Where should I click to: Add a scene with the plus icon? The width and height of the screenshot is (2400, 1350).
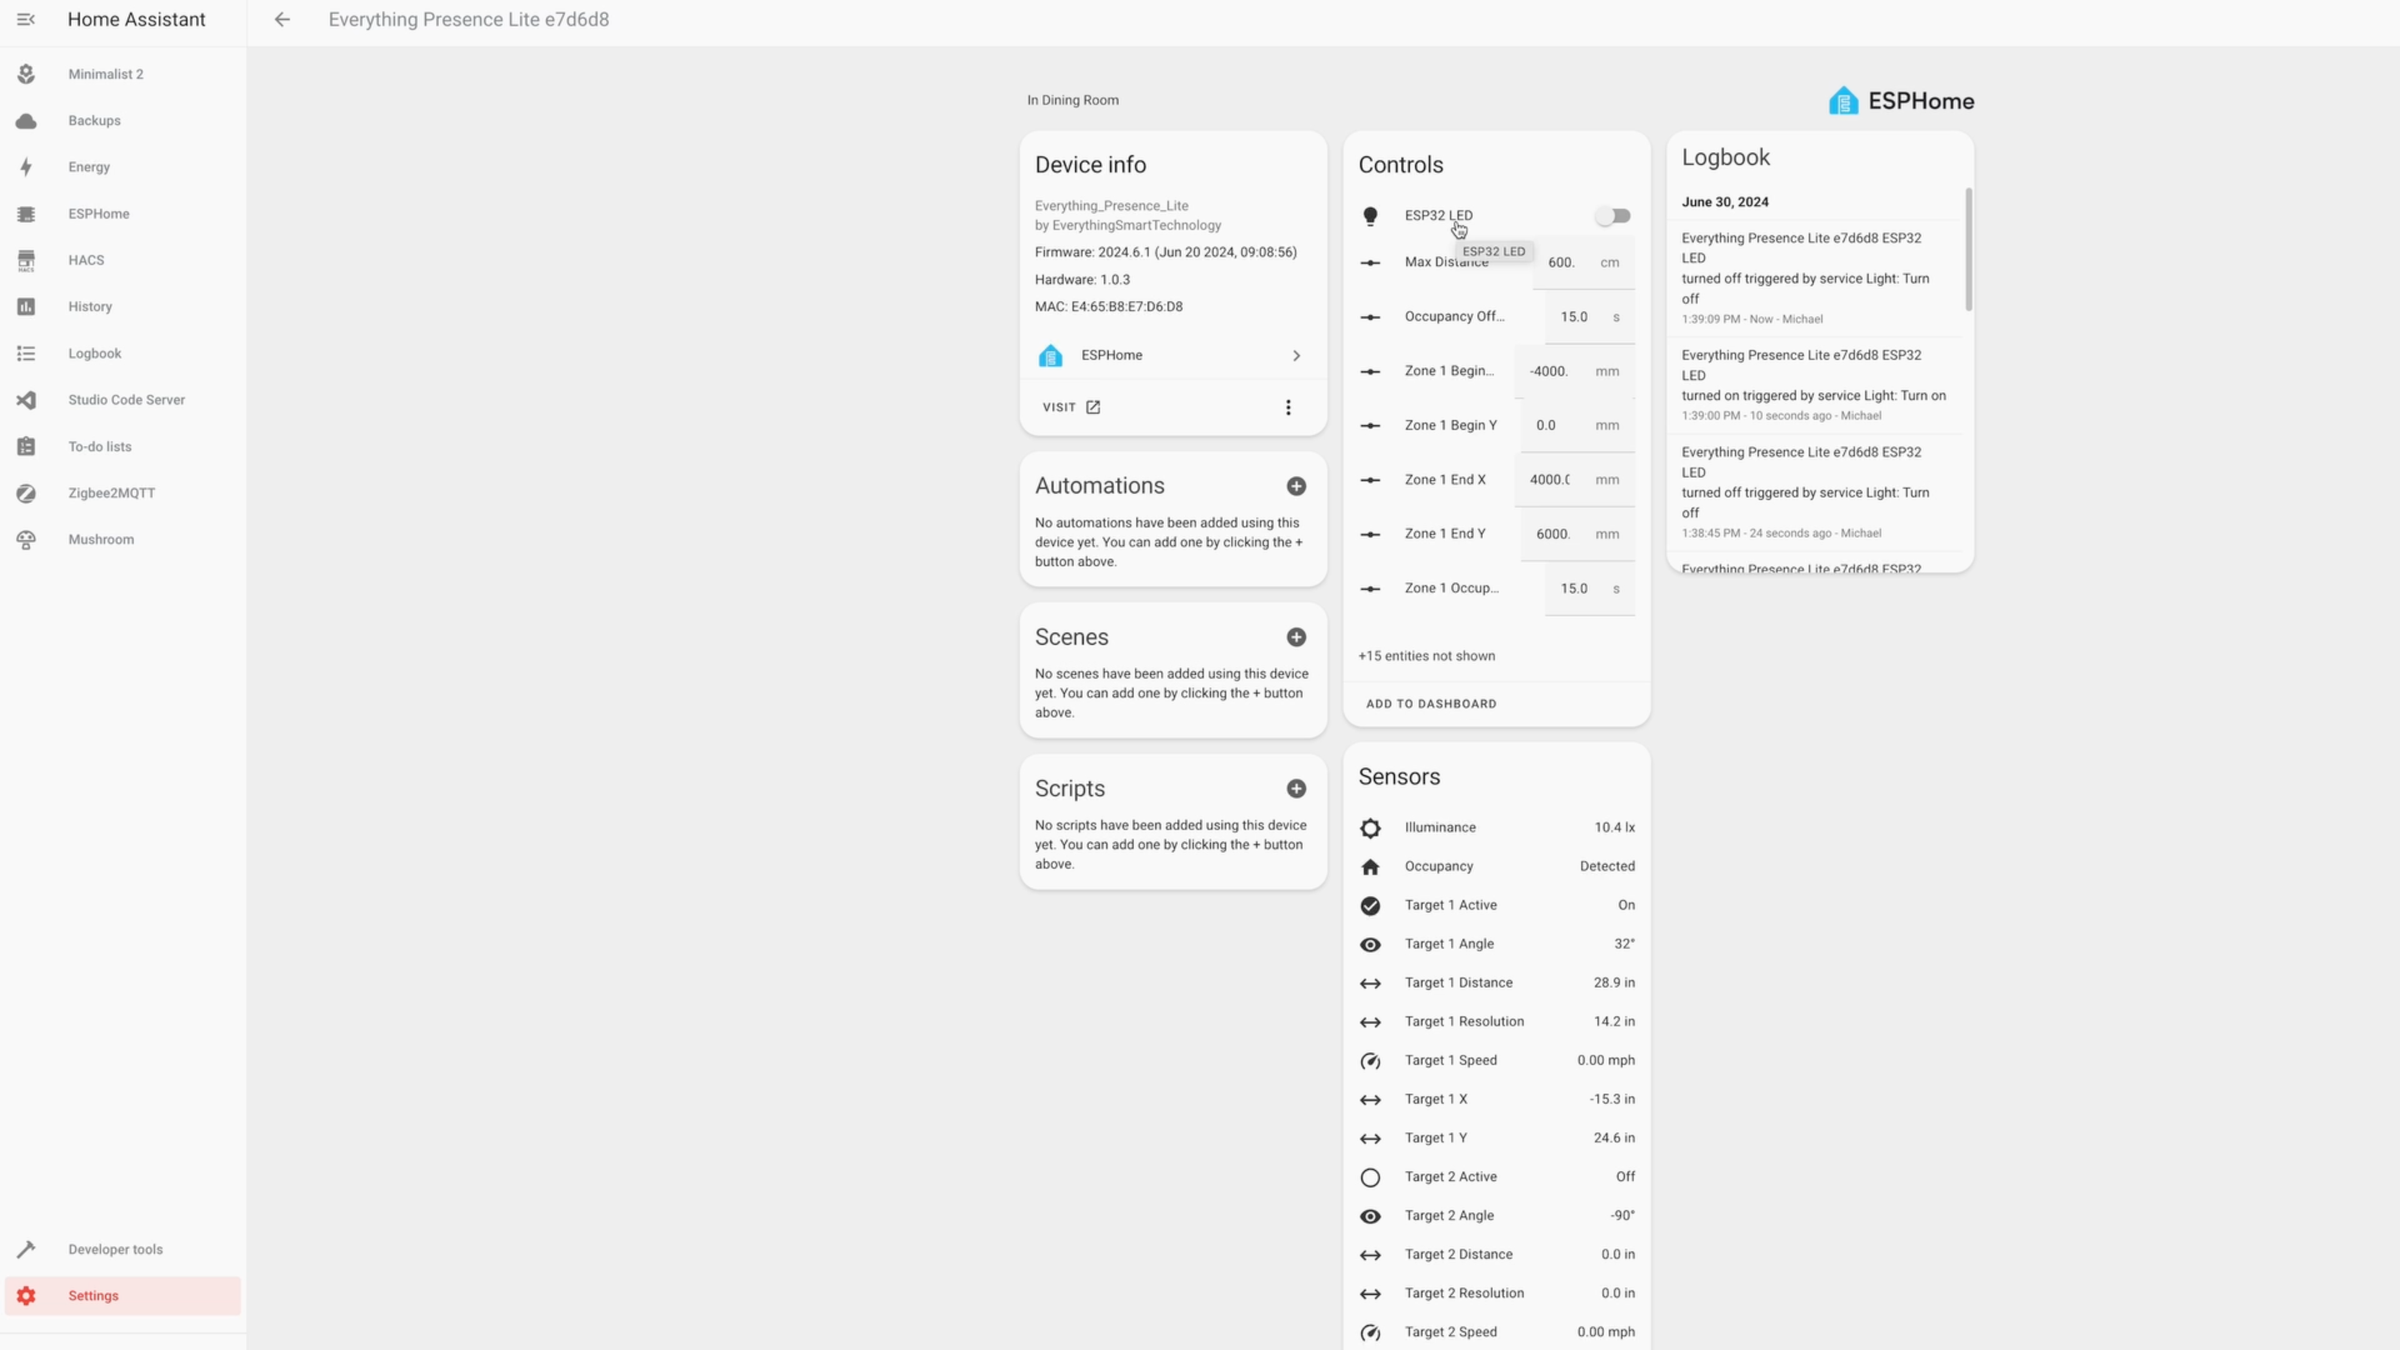click(x=1296, y=637)
